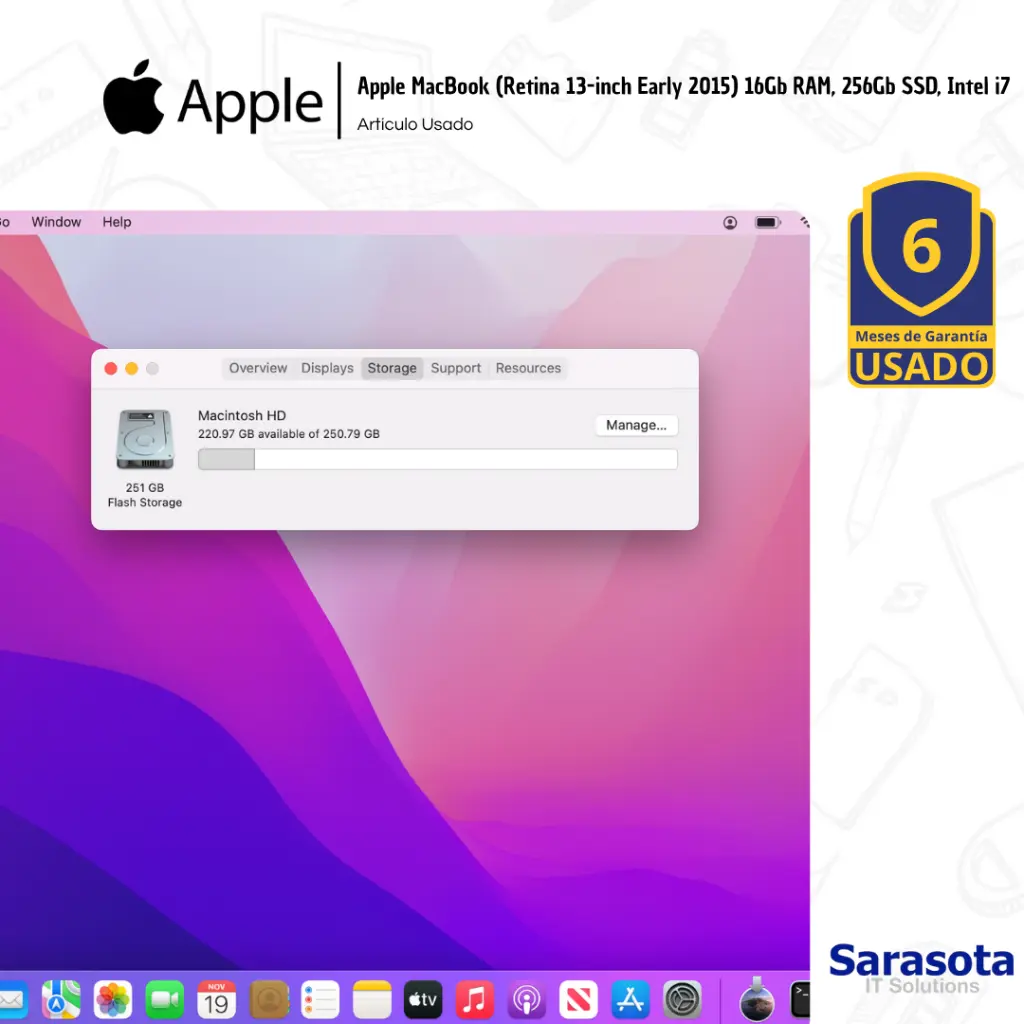Open Podcasts from the dock
Viewport: 1024px width, 1024px height.
527,999
